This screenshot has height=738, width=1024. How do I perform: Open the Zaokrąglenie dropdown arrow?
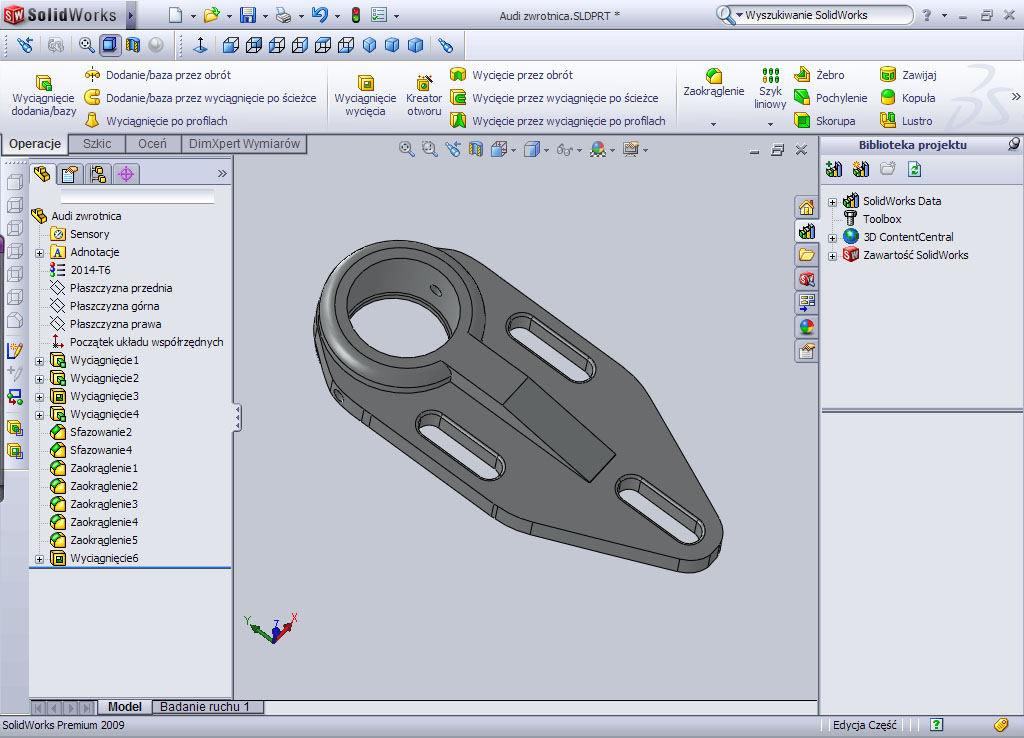pos(713,123)
